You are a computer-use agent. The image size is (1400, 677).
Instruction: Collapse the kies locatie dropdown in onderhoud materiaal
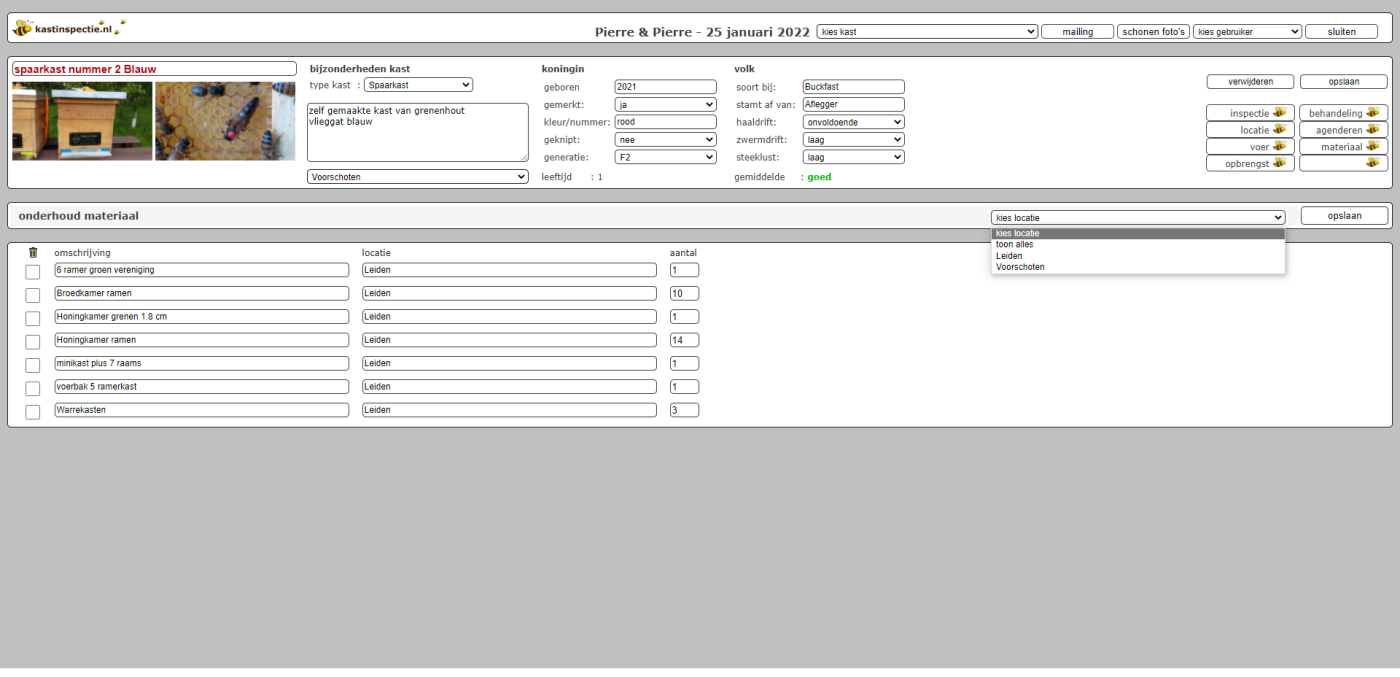click(x=1138, y=217)
